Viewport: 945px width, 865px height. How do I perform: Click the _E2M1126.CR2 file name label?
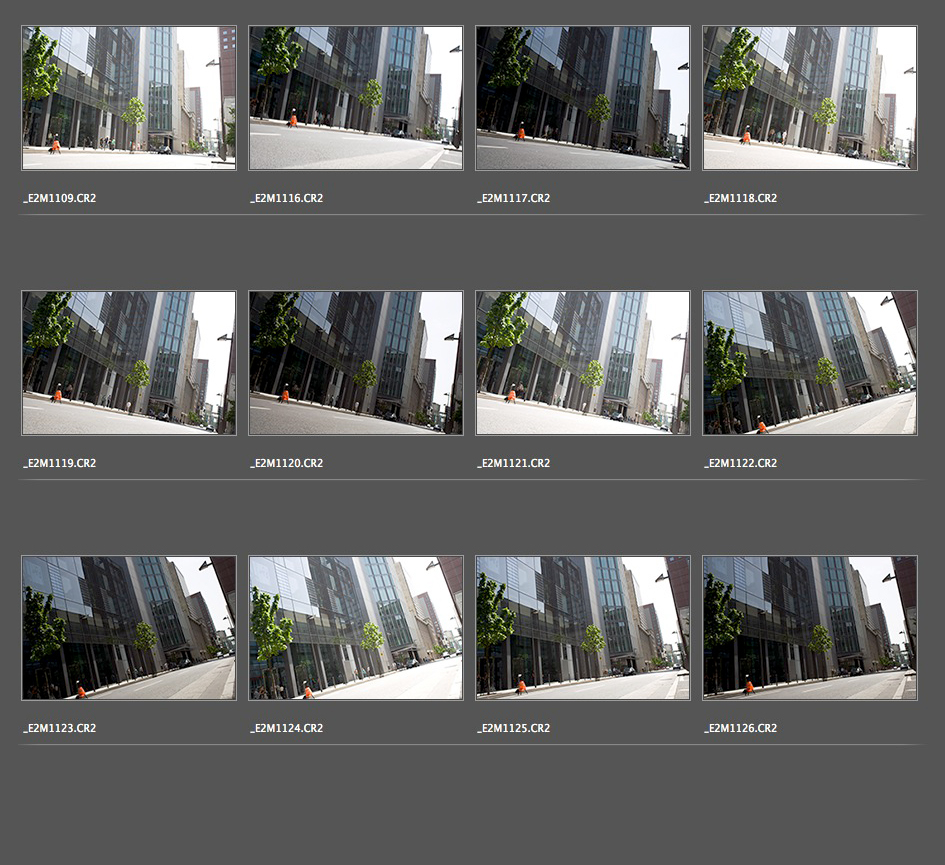[x=741, y=728]
